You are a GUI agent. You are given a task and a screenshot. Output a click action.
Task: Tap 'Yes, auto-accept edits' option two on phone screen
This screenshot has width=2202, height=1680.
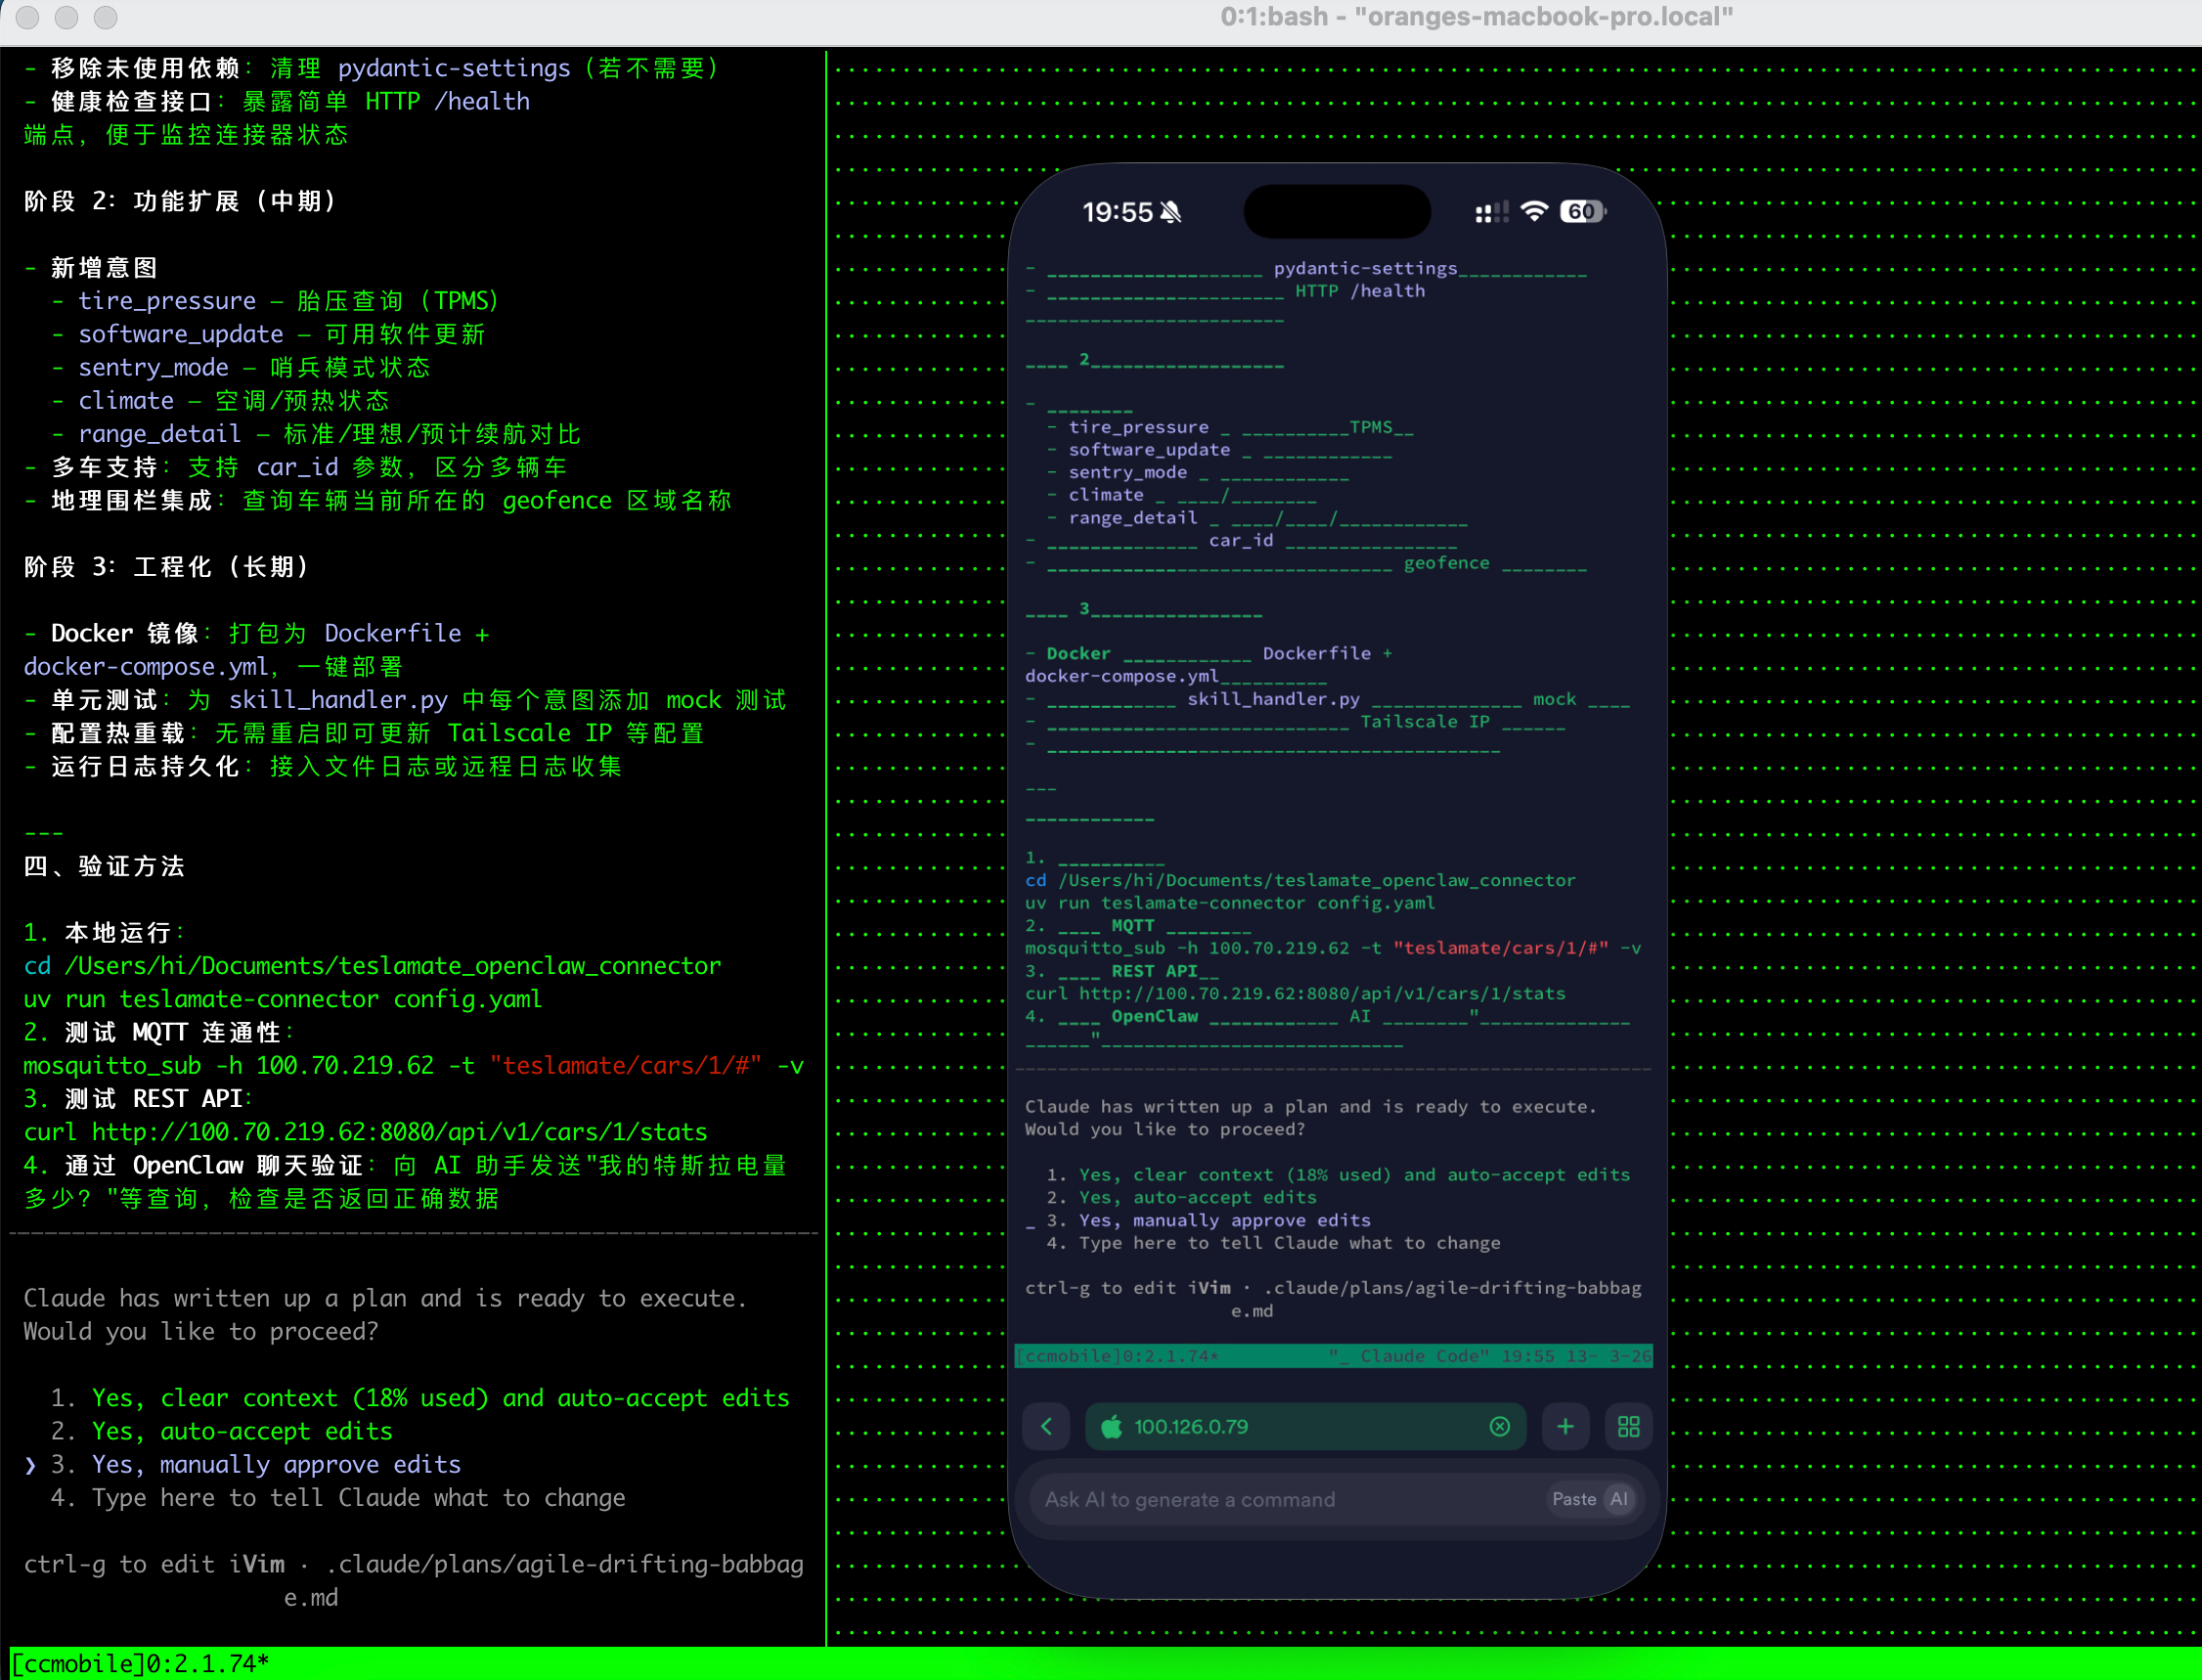(1182, 1197)
